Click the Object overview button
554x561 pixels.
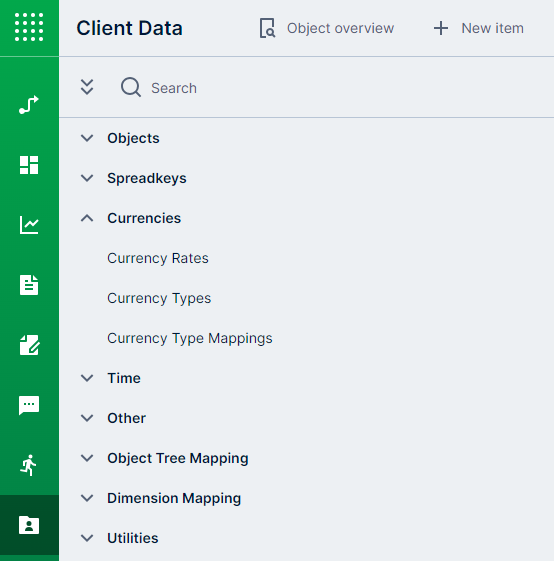[327, 28]
